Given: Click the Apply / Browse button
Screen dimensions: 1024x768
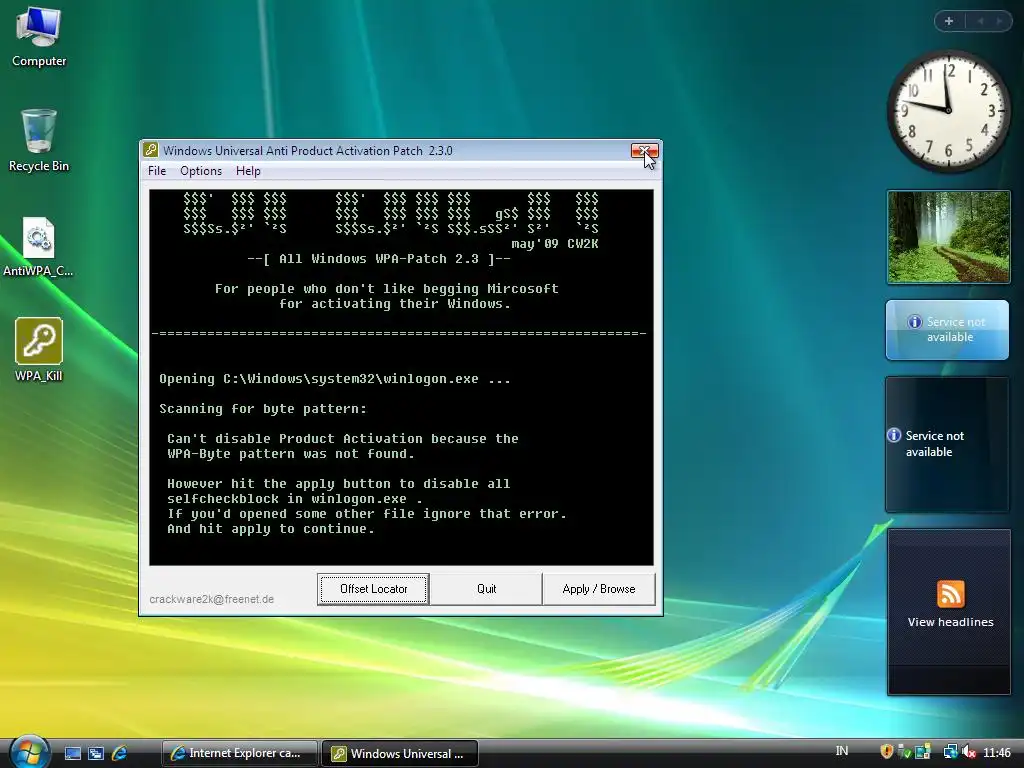Looking at the screenshot, I should 599,589.
